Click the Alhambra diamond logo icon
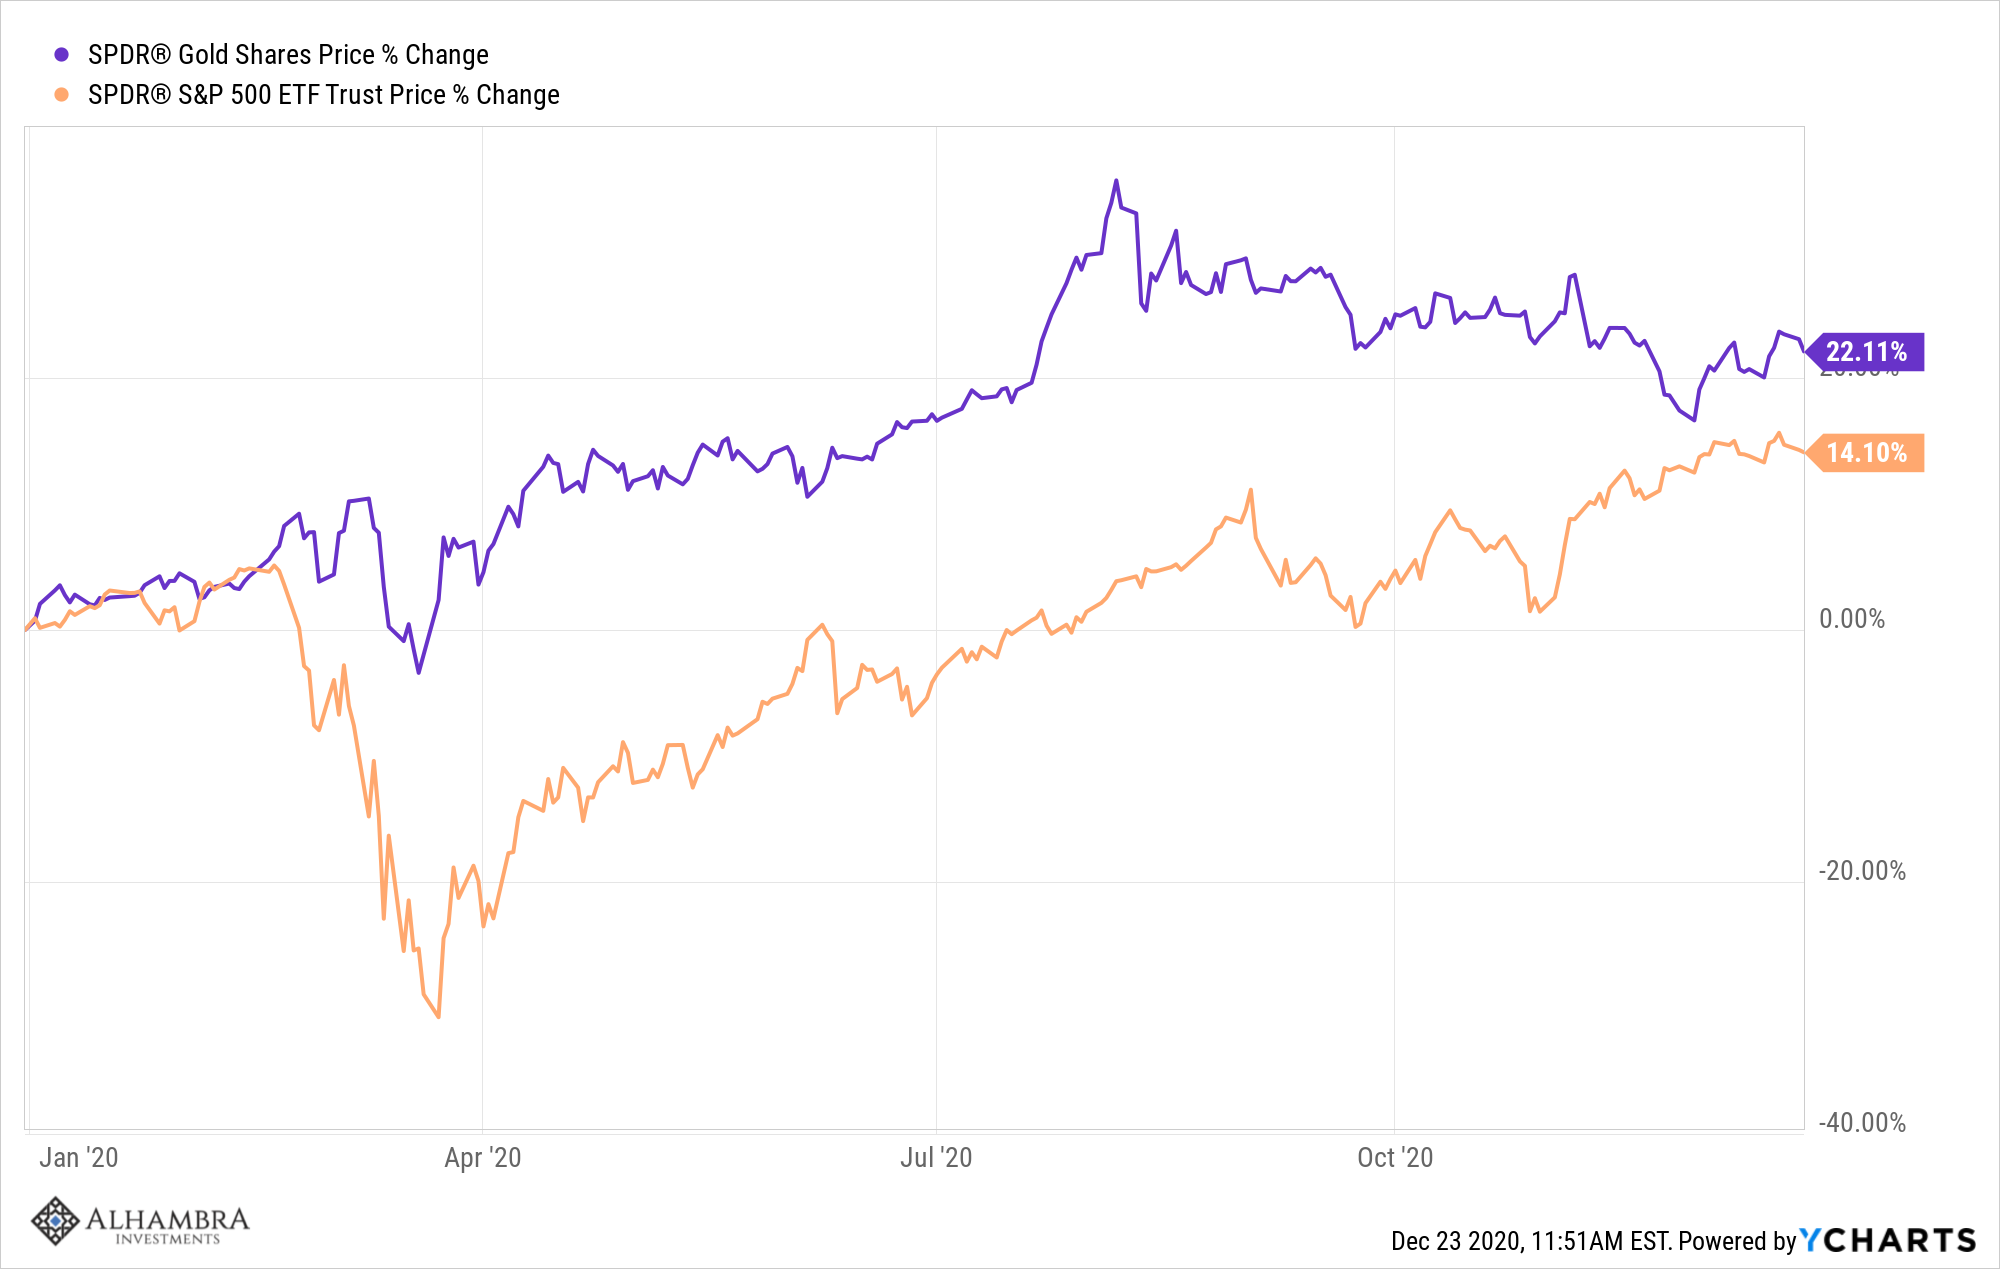Image resolution: width=2000 pixels, height=1269 pixels. point(55,1221)
